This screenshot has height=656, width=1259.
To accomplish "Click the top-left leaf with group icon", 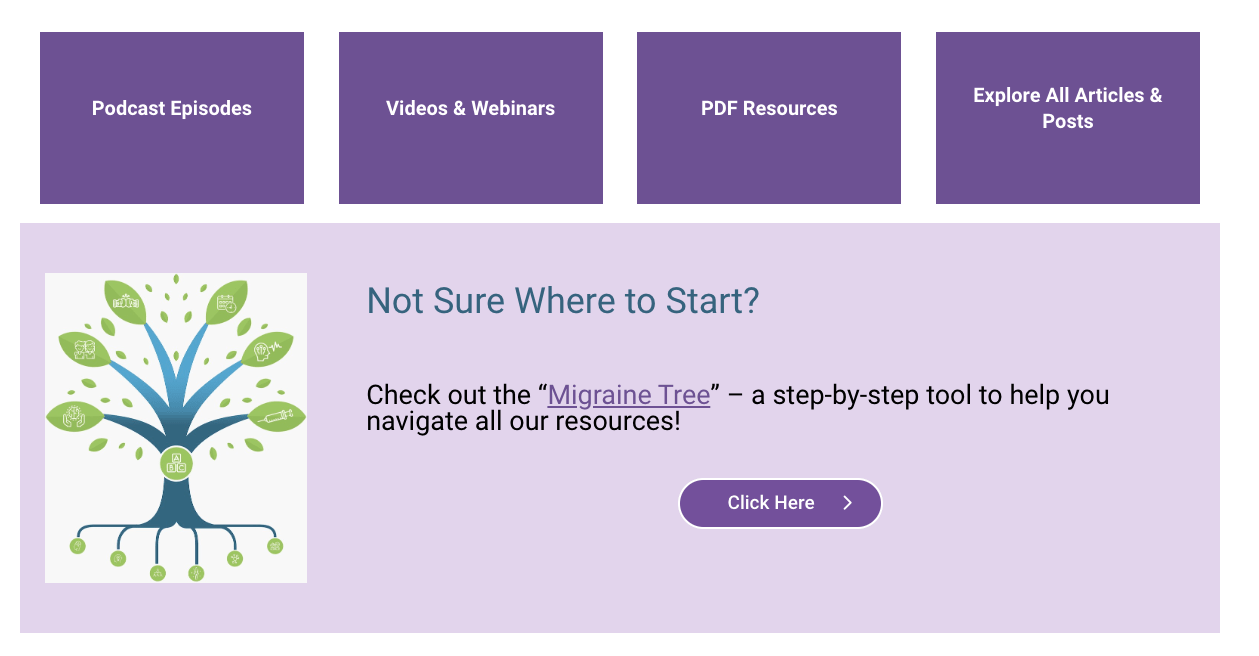I will [126, 300].
